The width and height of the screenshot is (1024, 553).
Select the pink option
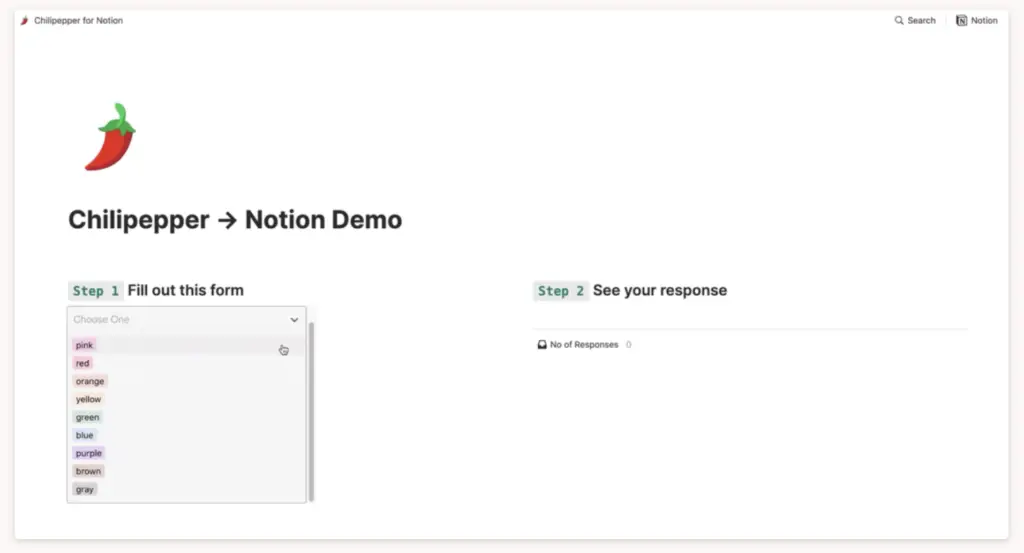click(84, 345)
